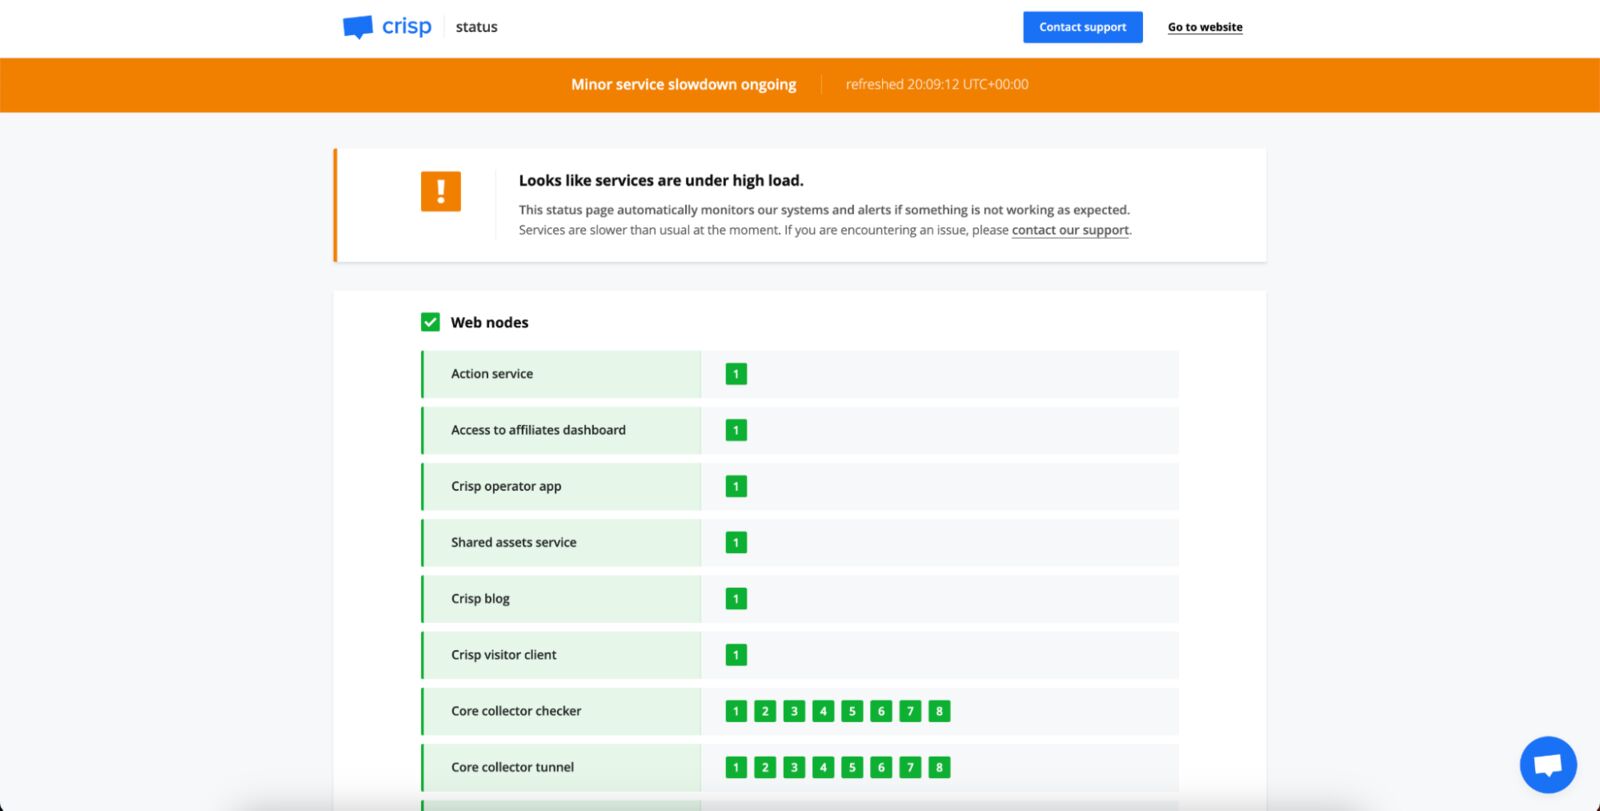Click node 6 of Core collector tunnel
Screen dimensions: 1600x811
point(881,767)
